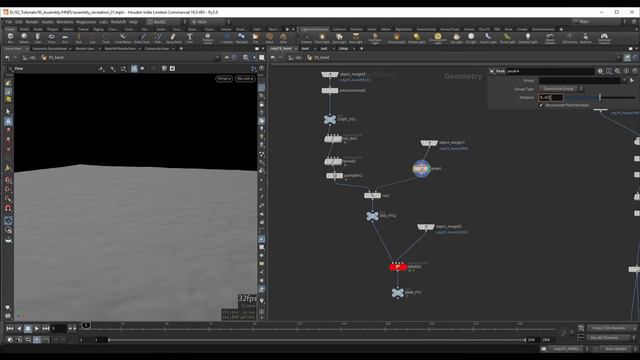Click the obj path button in network editor
Viewport: 640px width, 360px height.
(295, 58)
